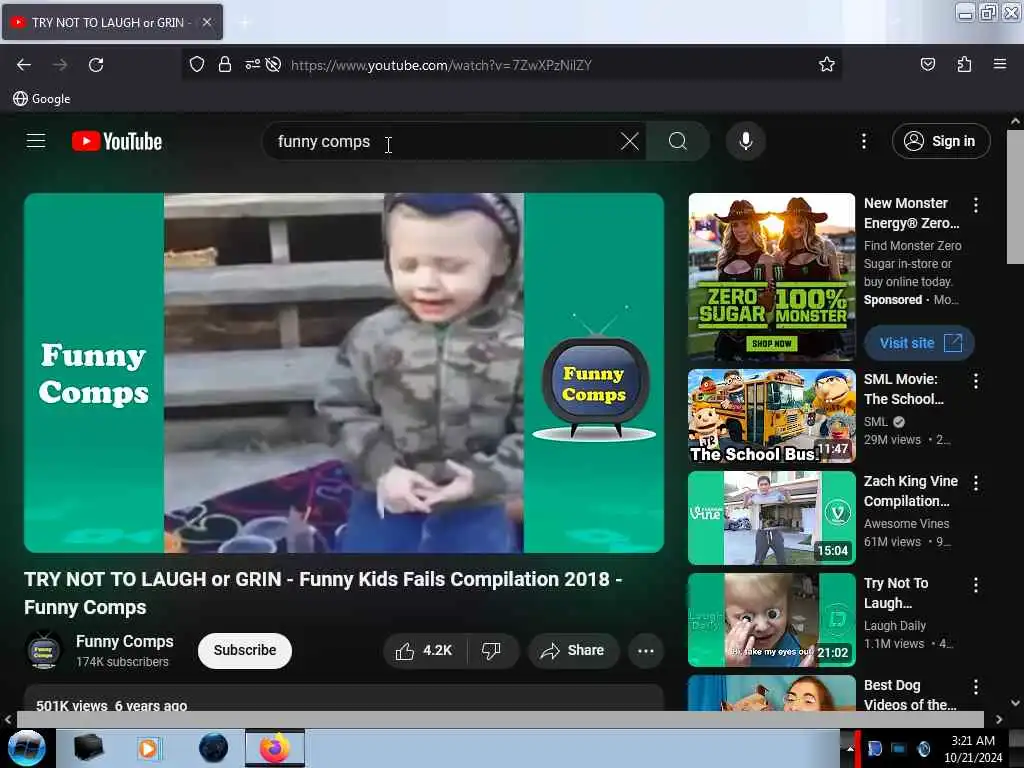Viewport: 1024px width, 768px height.
Task: Open options for Try Not To Laugh video
Action: click(976, 585)
